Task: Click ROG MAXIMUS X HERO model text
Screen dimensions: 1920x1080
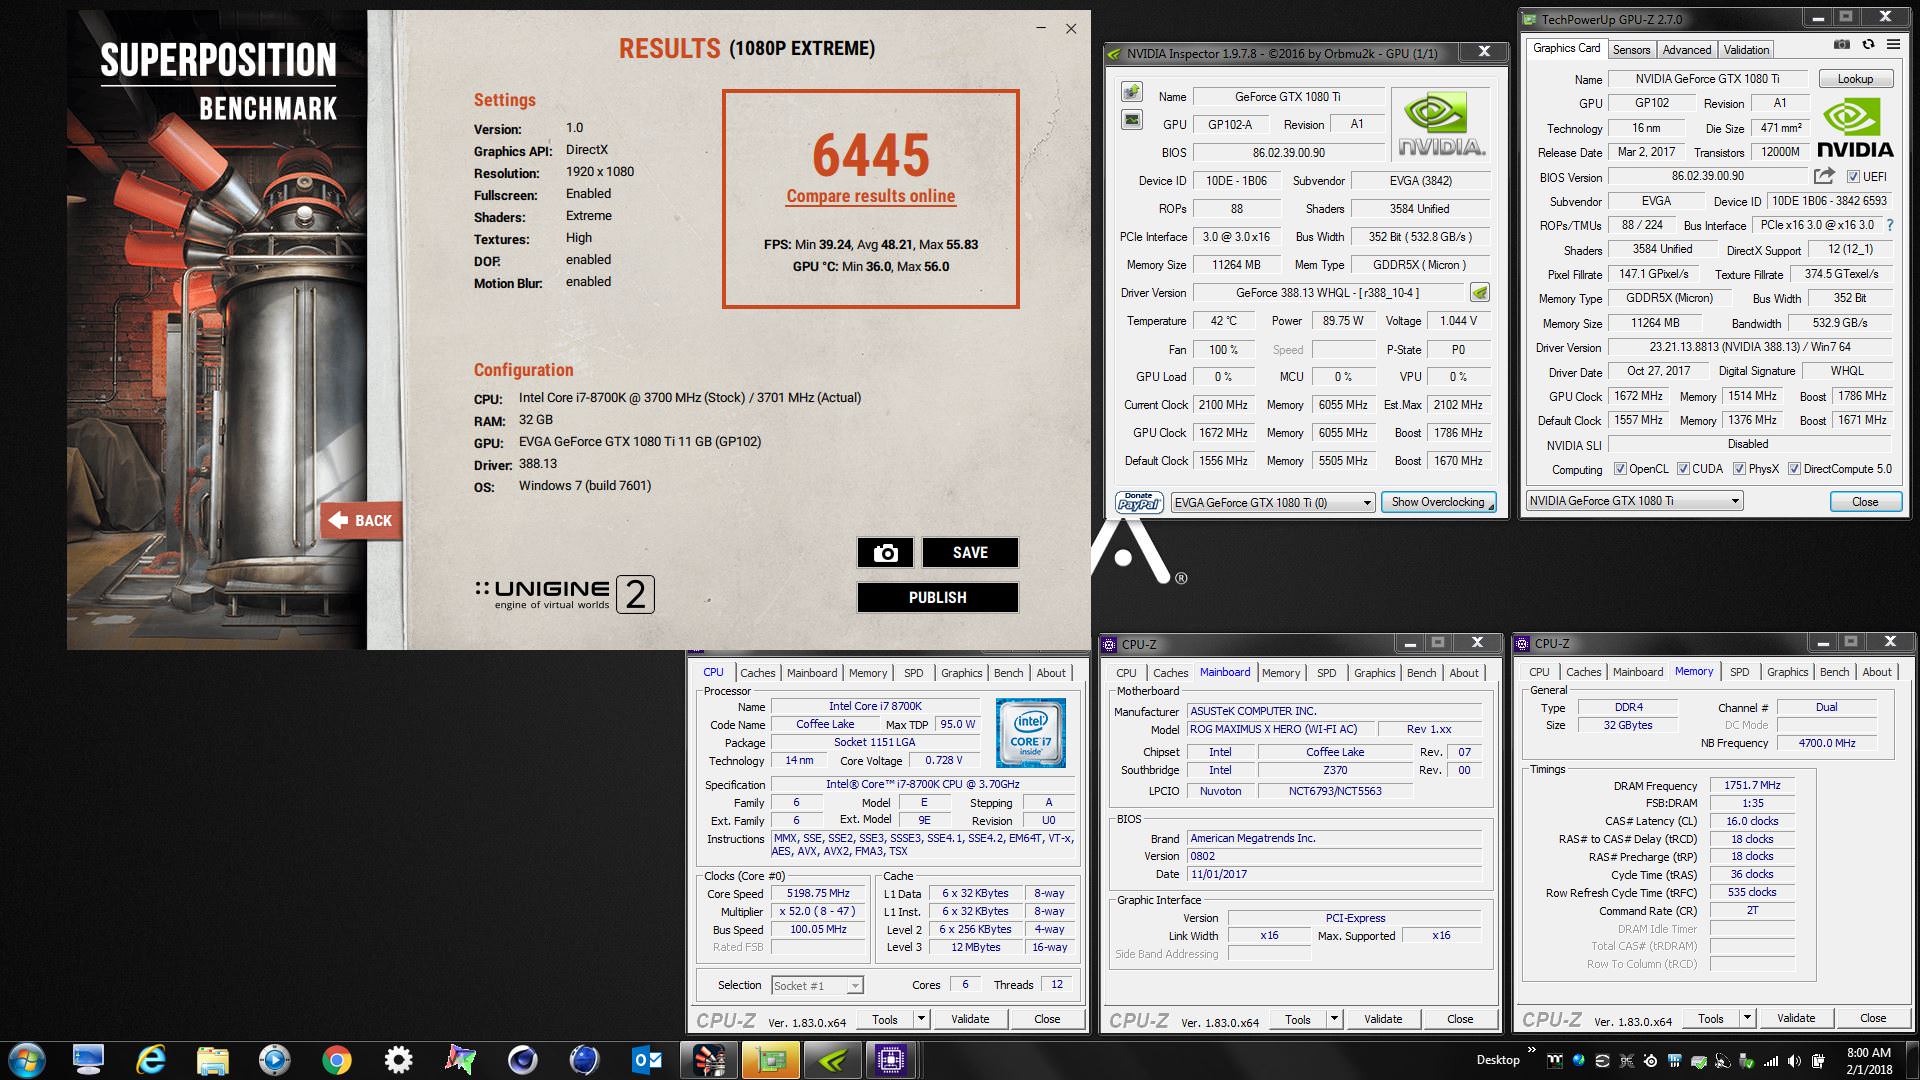Action: point(1273,730)
